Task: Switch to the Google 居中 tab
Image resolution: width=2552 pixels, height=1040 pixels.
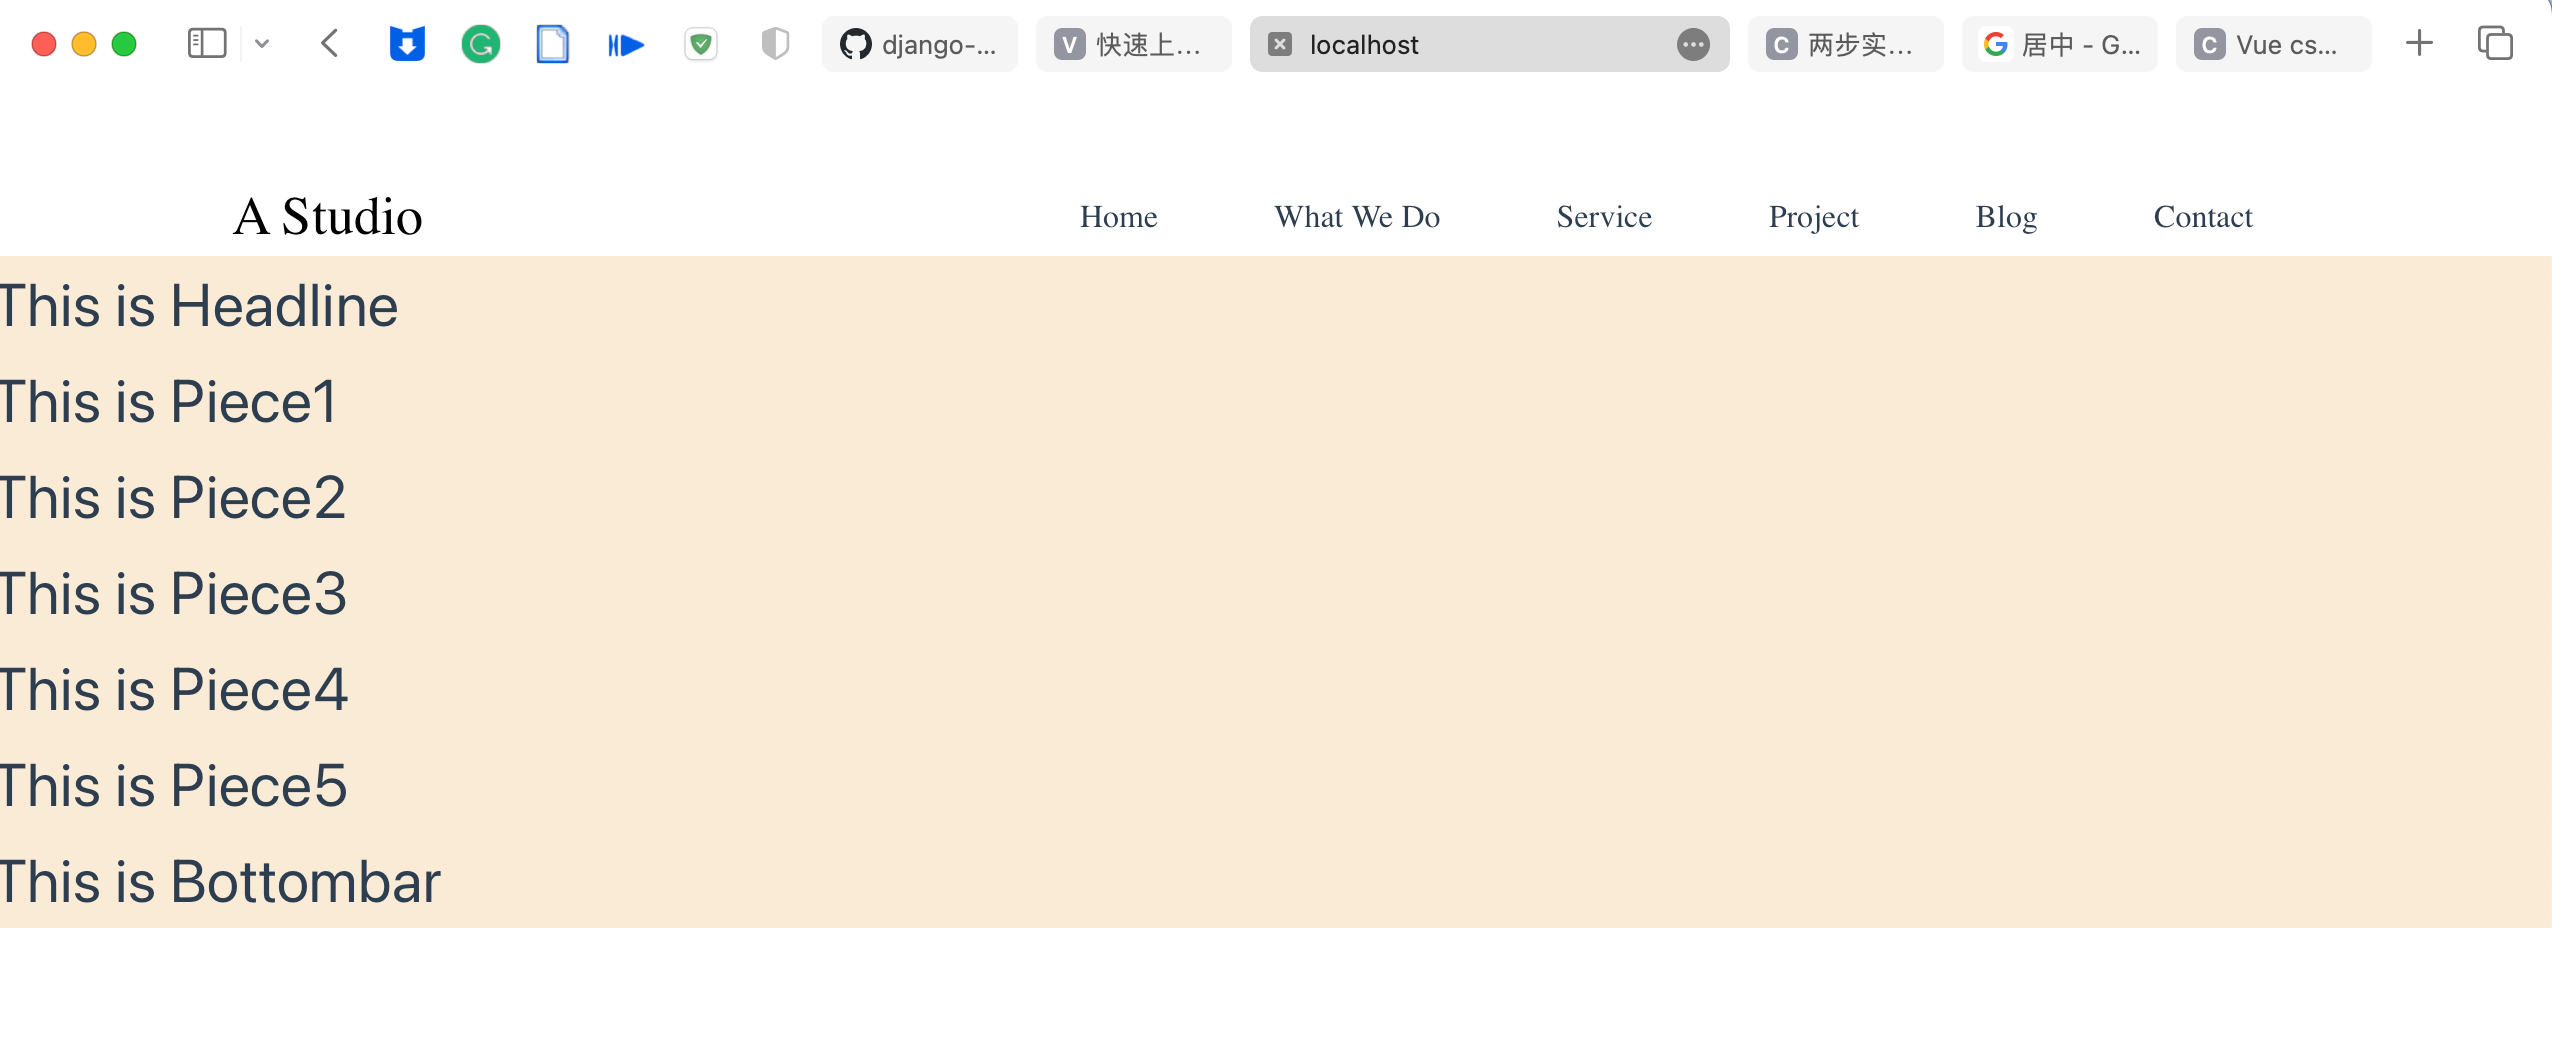Action: [x=2060, y=44]
